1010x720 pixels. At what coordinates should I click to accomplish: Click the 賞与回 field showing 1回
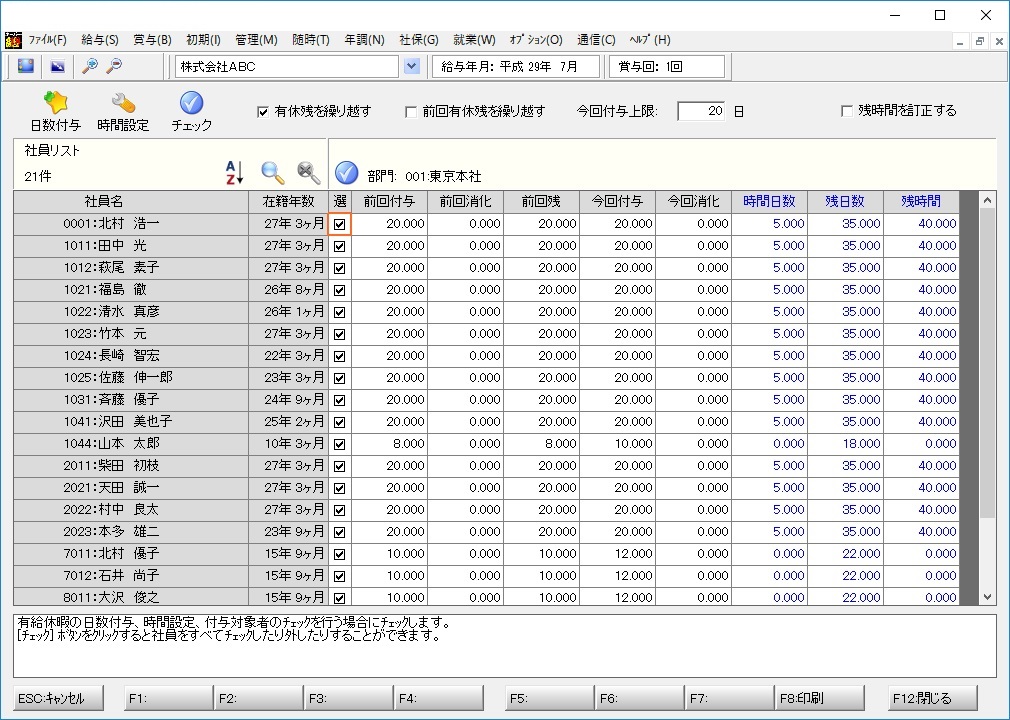[667, 66]
